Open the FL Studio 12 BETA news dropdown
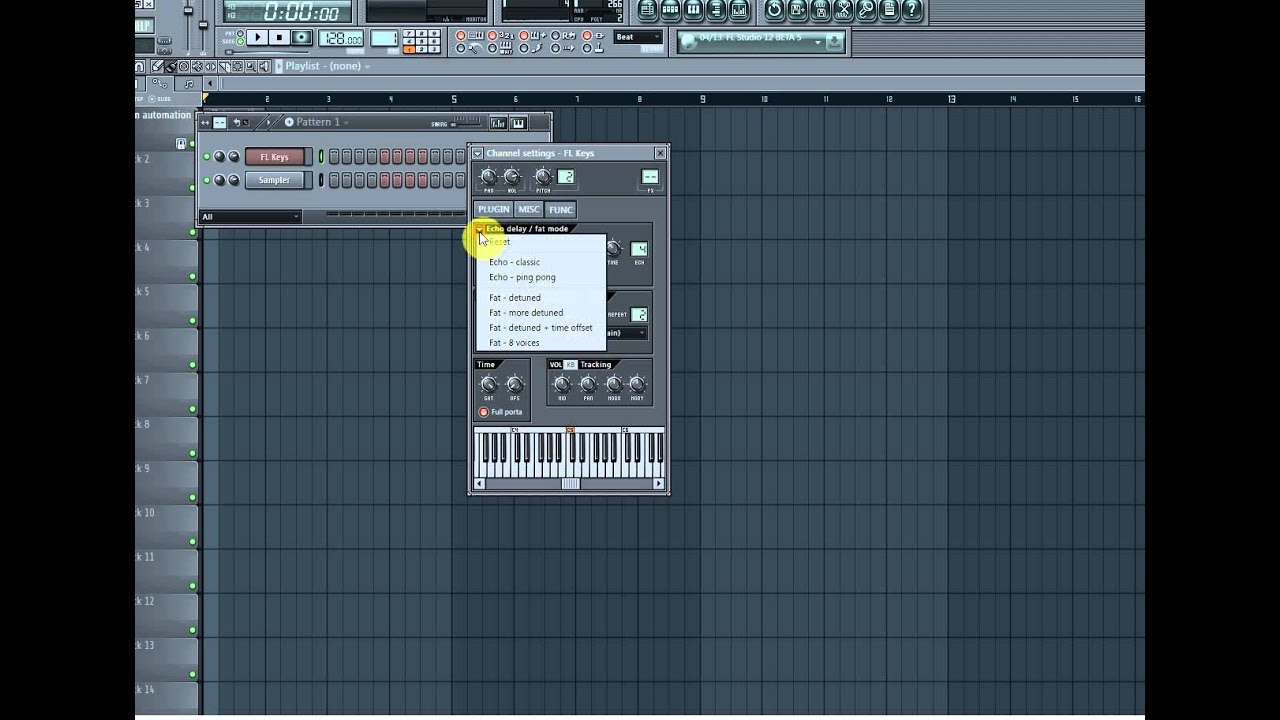Image resolution: width=1280 pixels, height=720 pixels. [817, 42]
